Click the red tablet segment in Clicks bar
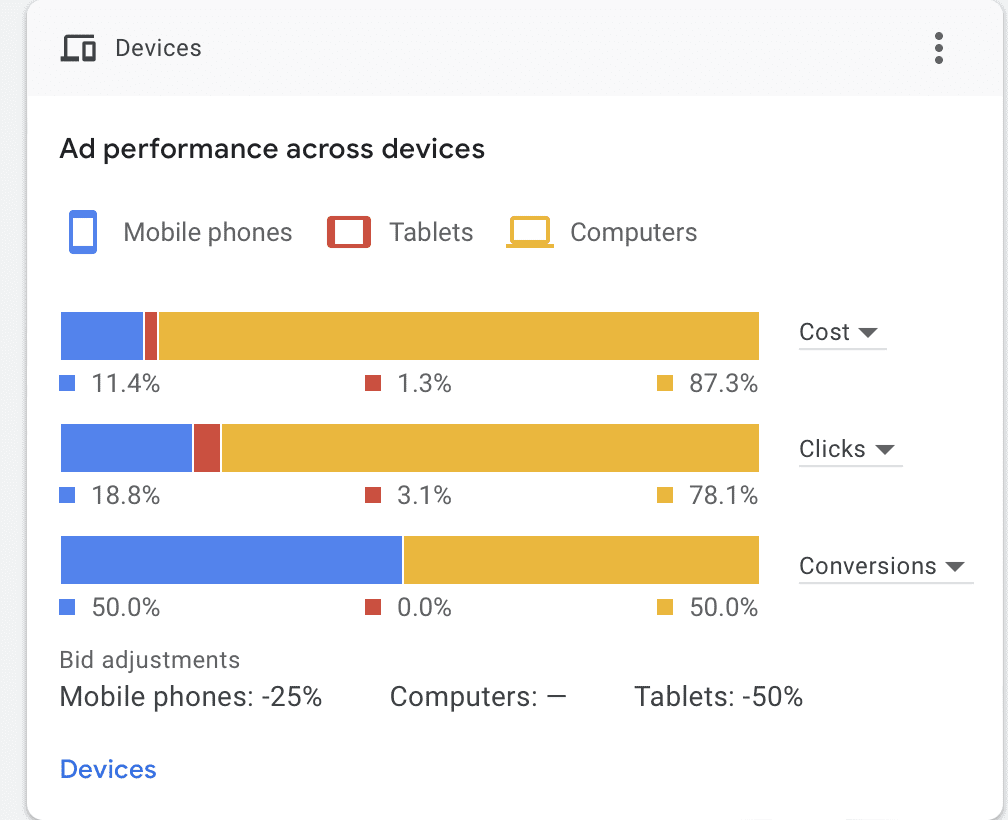Viewport: 1008px width, 820px height. pyautogui.click(x=206, y=448)
